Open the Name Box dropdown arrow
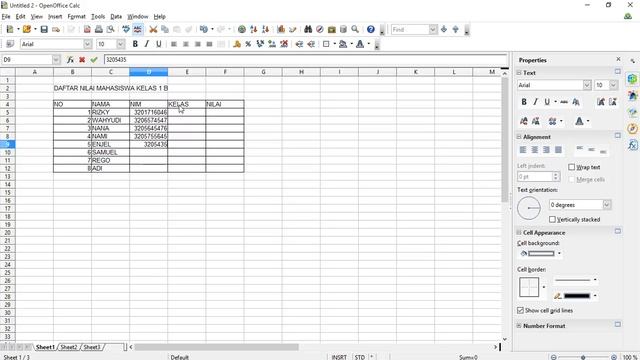This screenshot has height=360, width=640. tap(56, 60)
